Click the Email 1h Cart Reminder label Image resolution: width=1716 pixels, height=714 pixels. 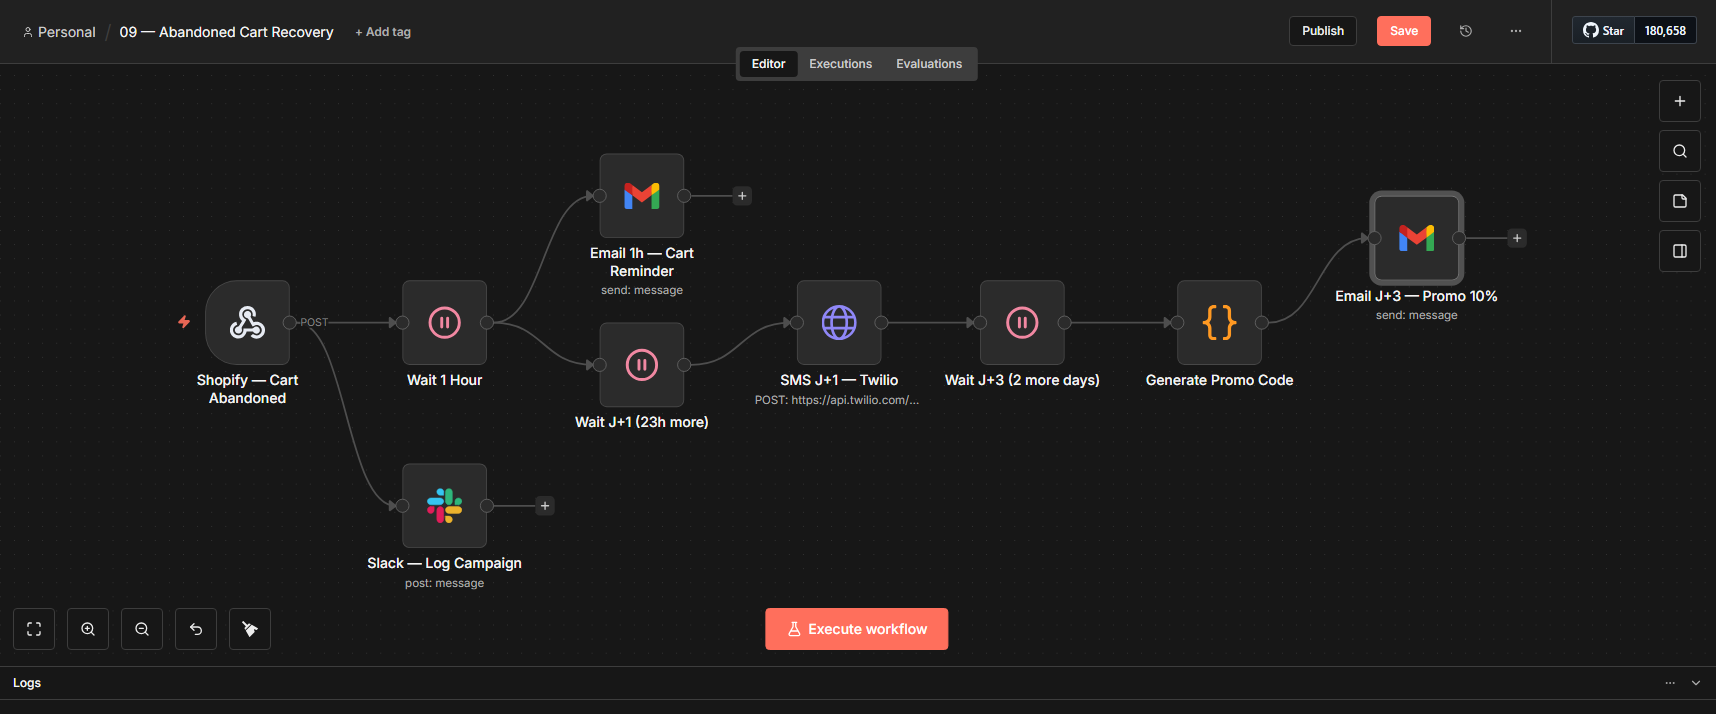[642, 262]
